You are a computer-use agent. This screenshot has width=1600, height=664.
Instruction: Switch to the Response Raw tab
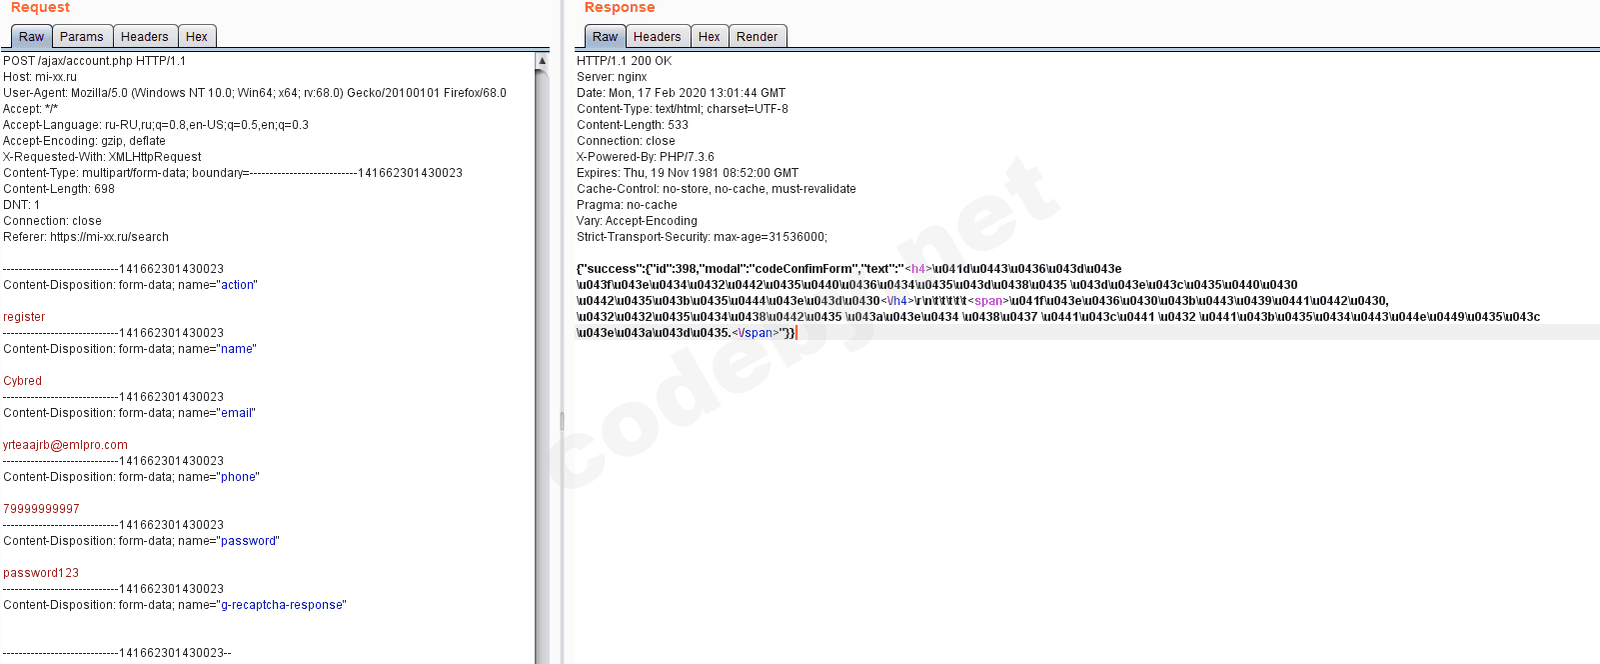(x=605, y=37)
